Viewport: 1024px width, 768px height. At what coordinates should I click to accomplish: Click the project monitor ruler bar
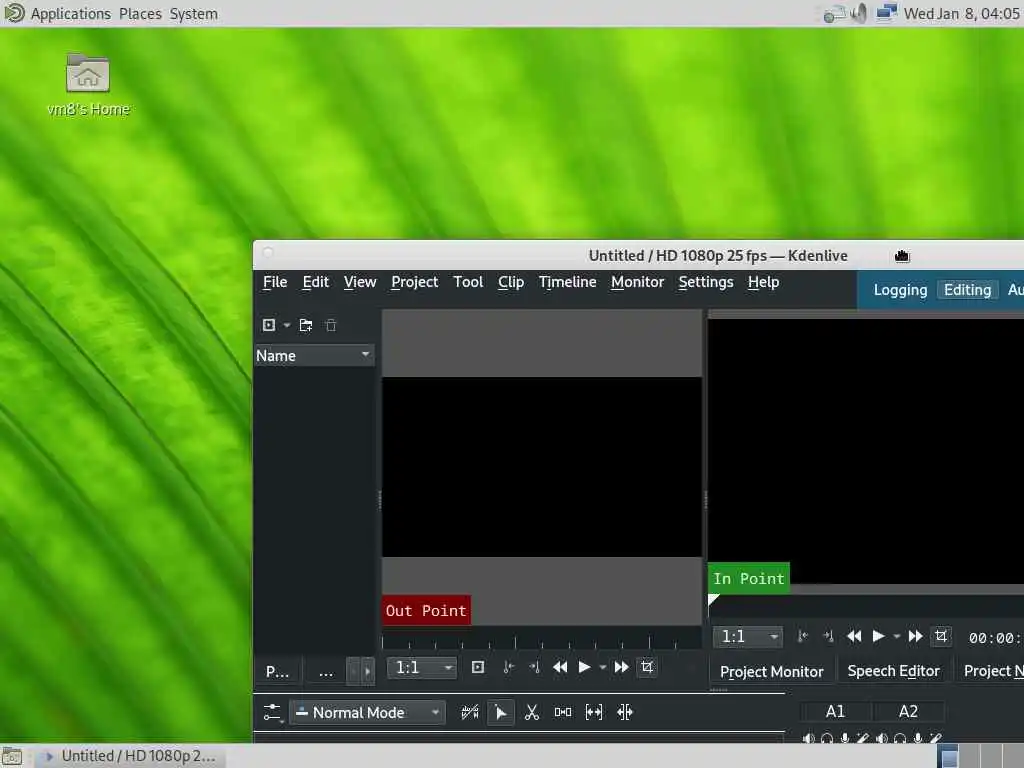click(x=866, y=605)
